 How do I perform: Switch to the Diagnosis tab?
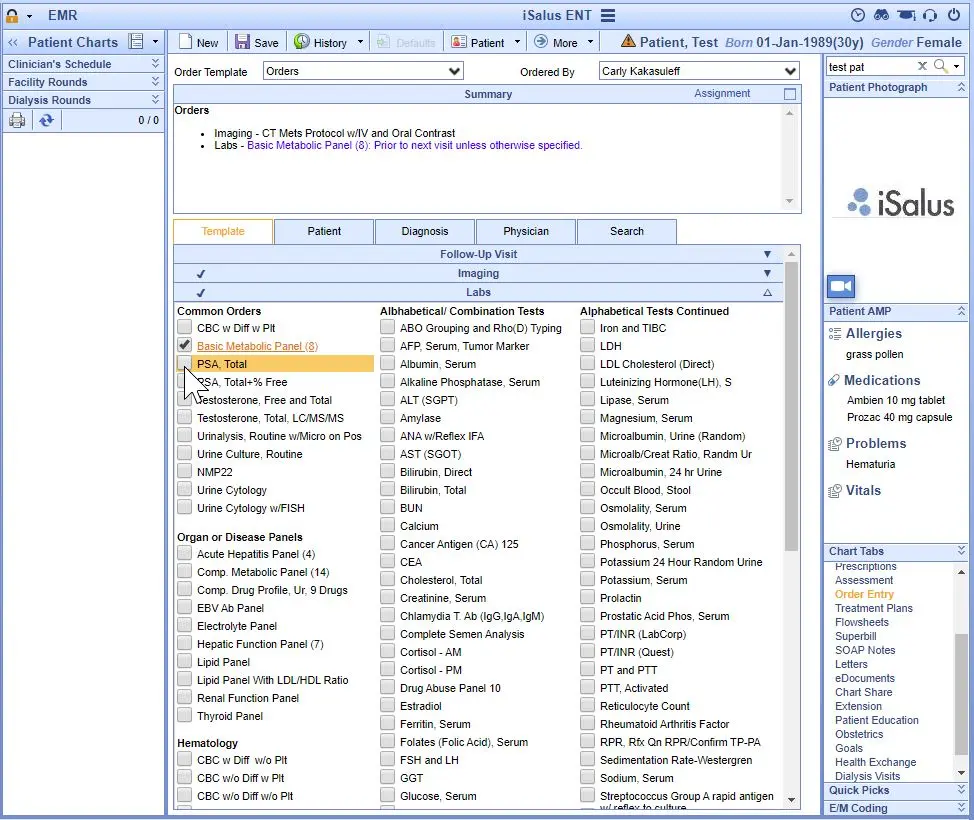point(424,231)
